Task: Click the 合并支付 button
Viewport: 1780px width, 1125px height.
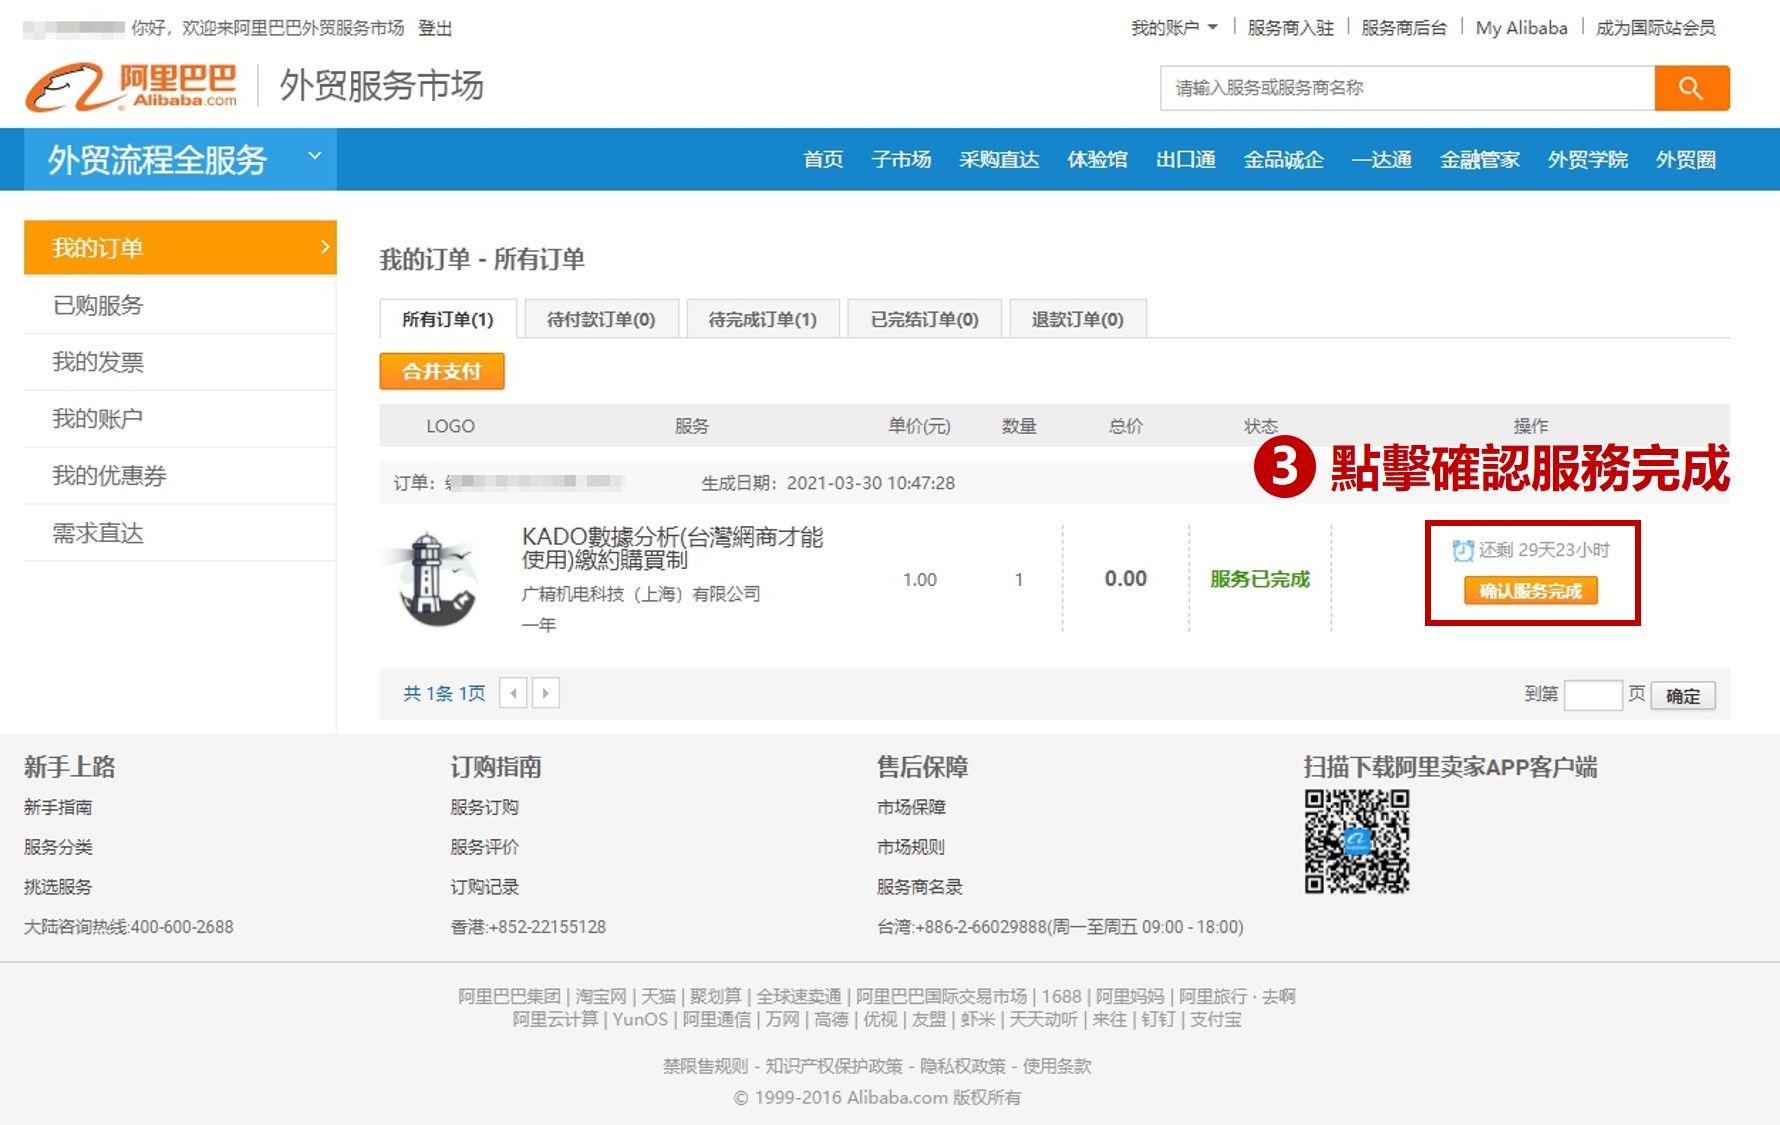Action: pyautogui.click(x=441, y=371)
